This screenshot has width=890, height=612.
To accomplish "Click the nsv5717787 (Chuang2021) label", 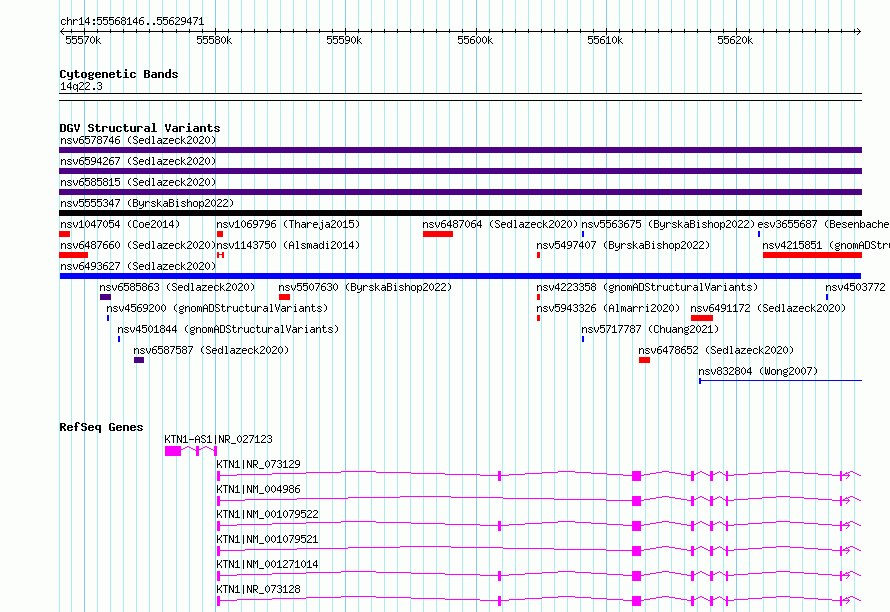I will [x=650, y=329].
